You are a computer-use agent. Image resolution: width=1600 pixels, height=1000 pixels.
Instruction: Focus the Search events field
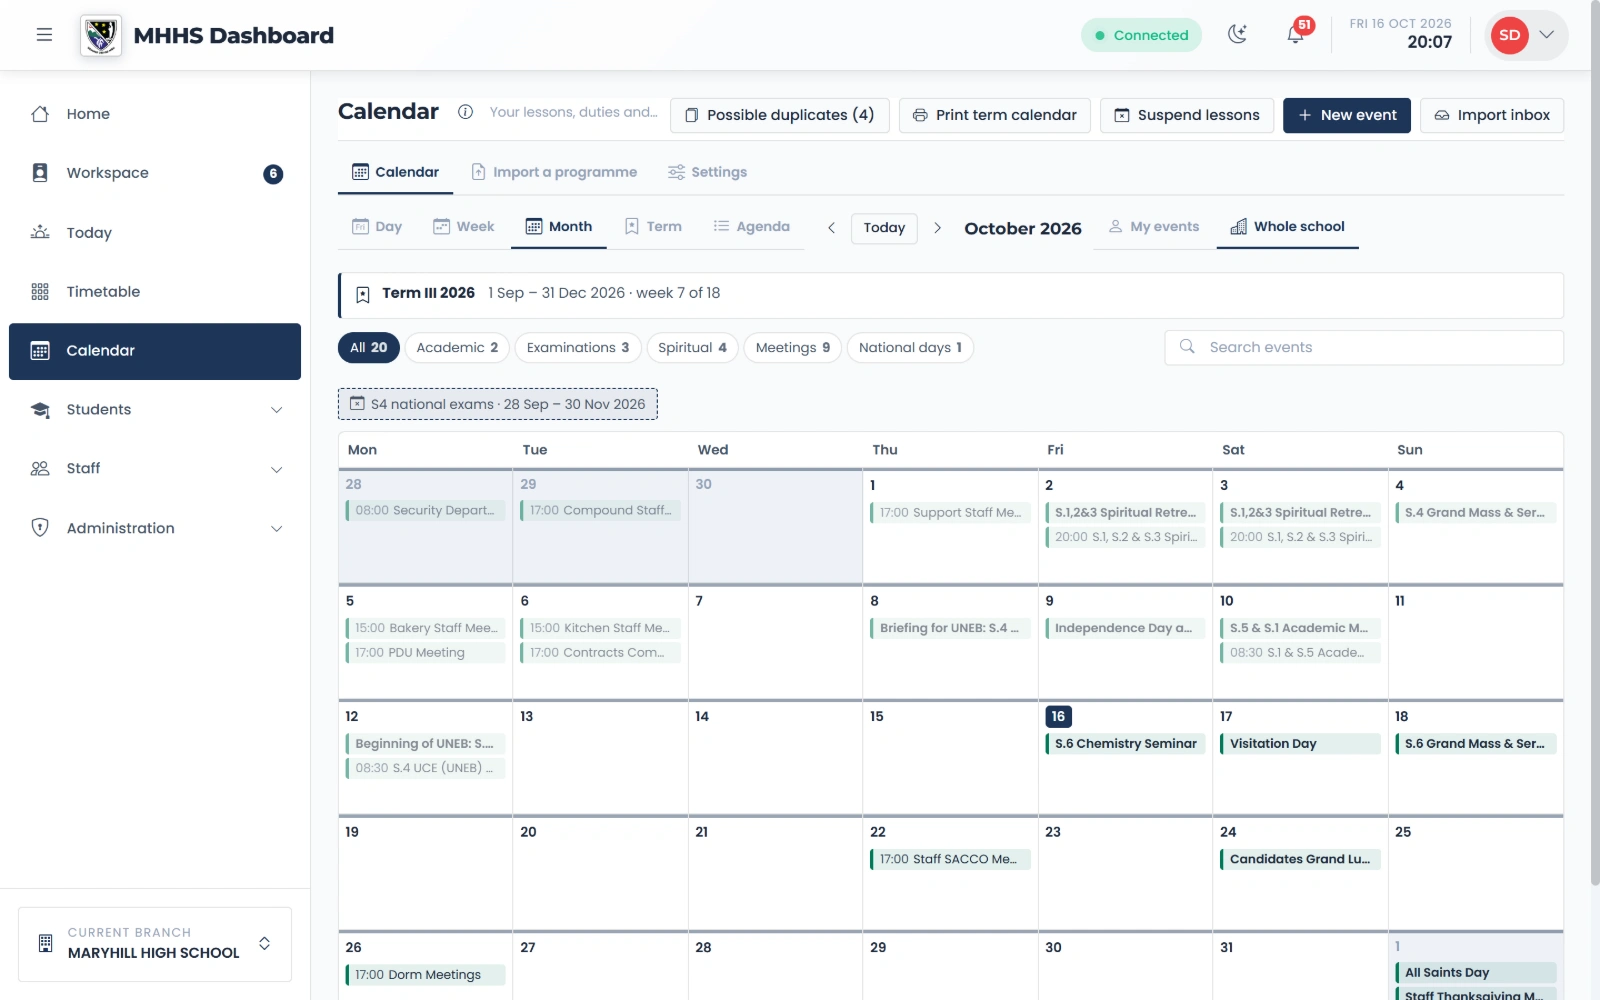1364,348
